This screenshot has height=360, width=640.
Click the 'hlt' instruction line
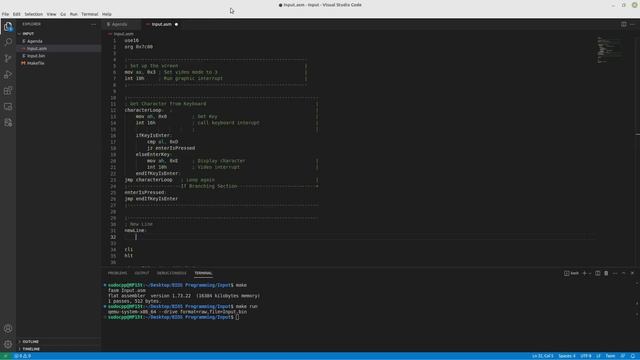[129, 256]
